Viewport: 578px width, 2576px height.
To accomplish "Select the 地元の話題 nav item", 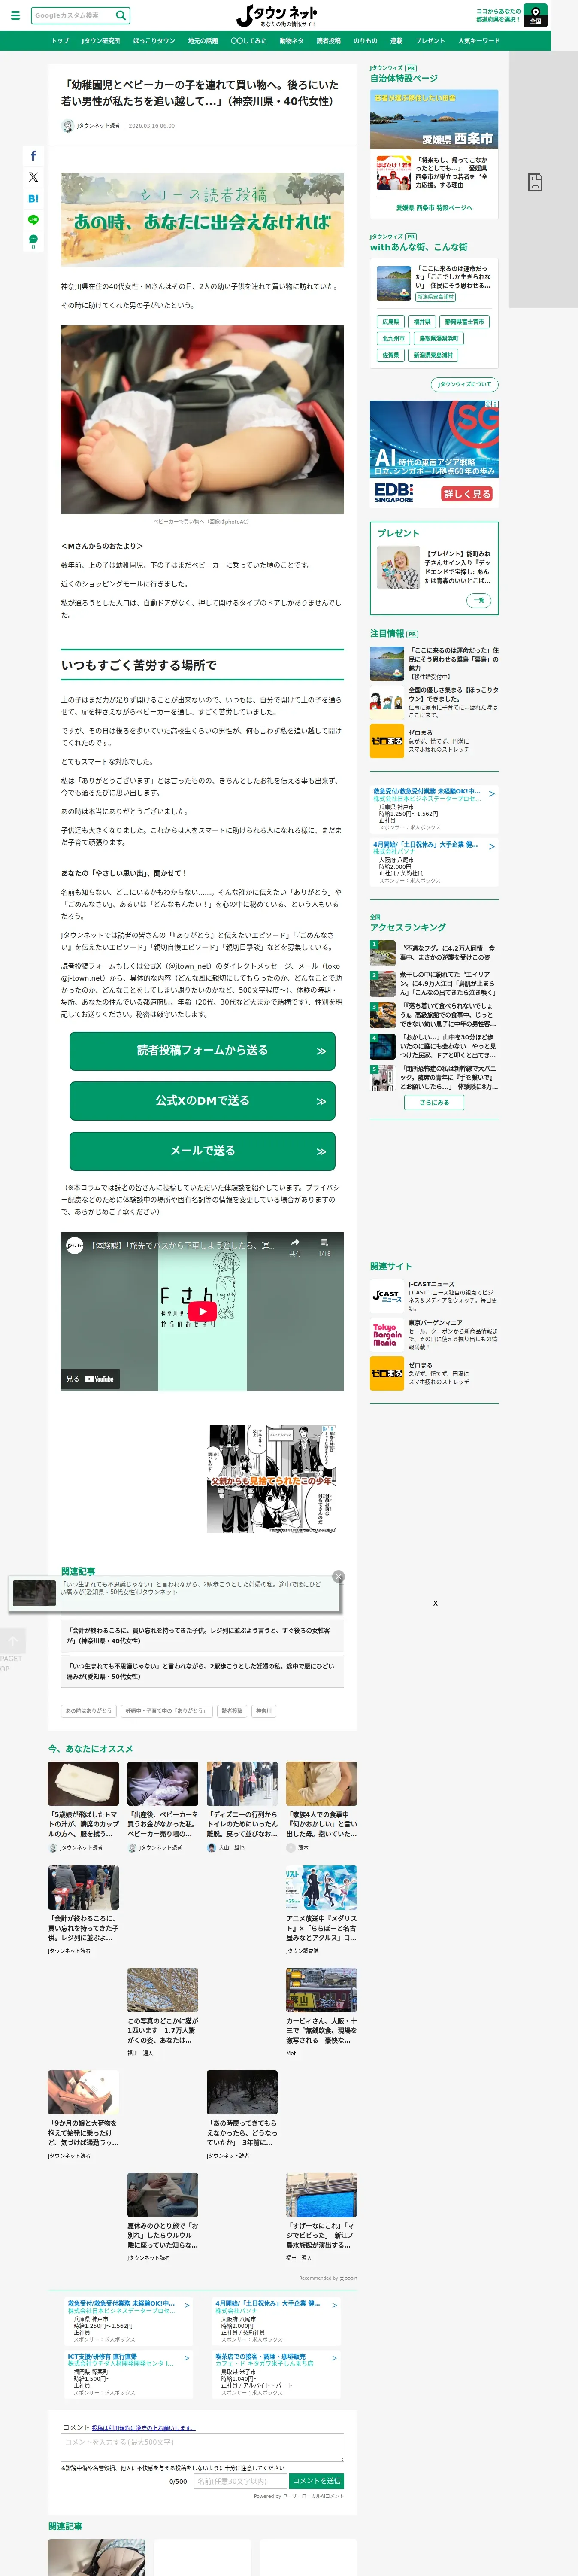I will [203, 41].
